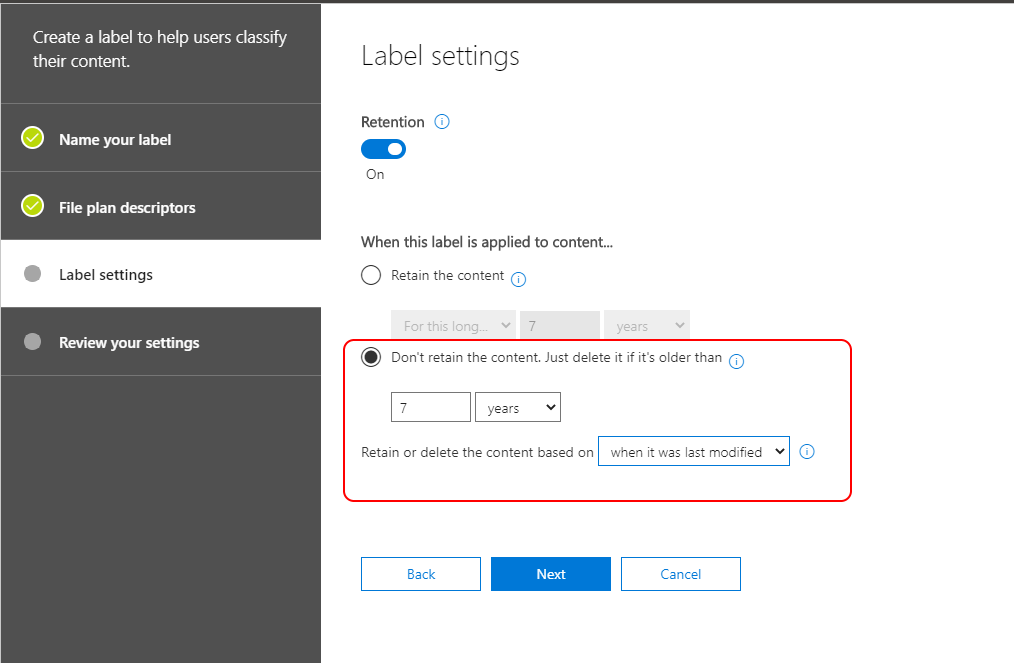Click the gray status circle beside 'Label settings'

tap(32, 273)
